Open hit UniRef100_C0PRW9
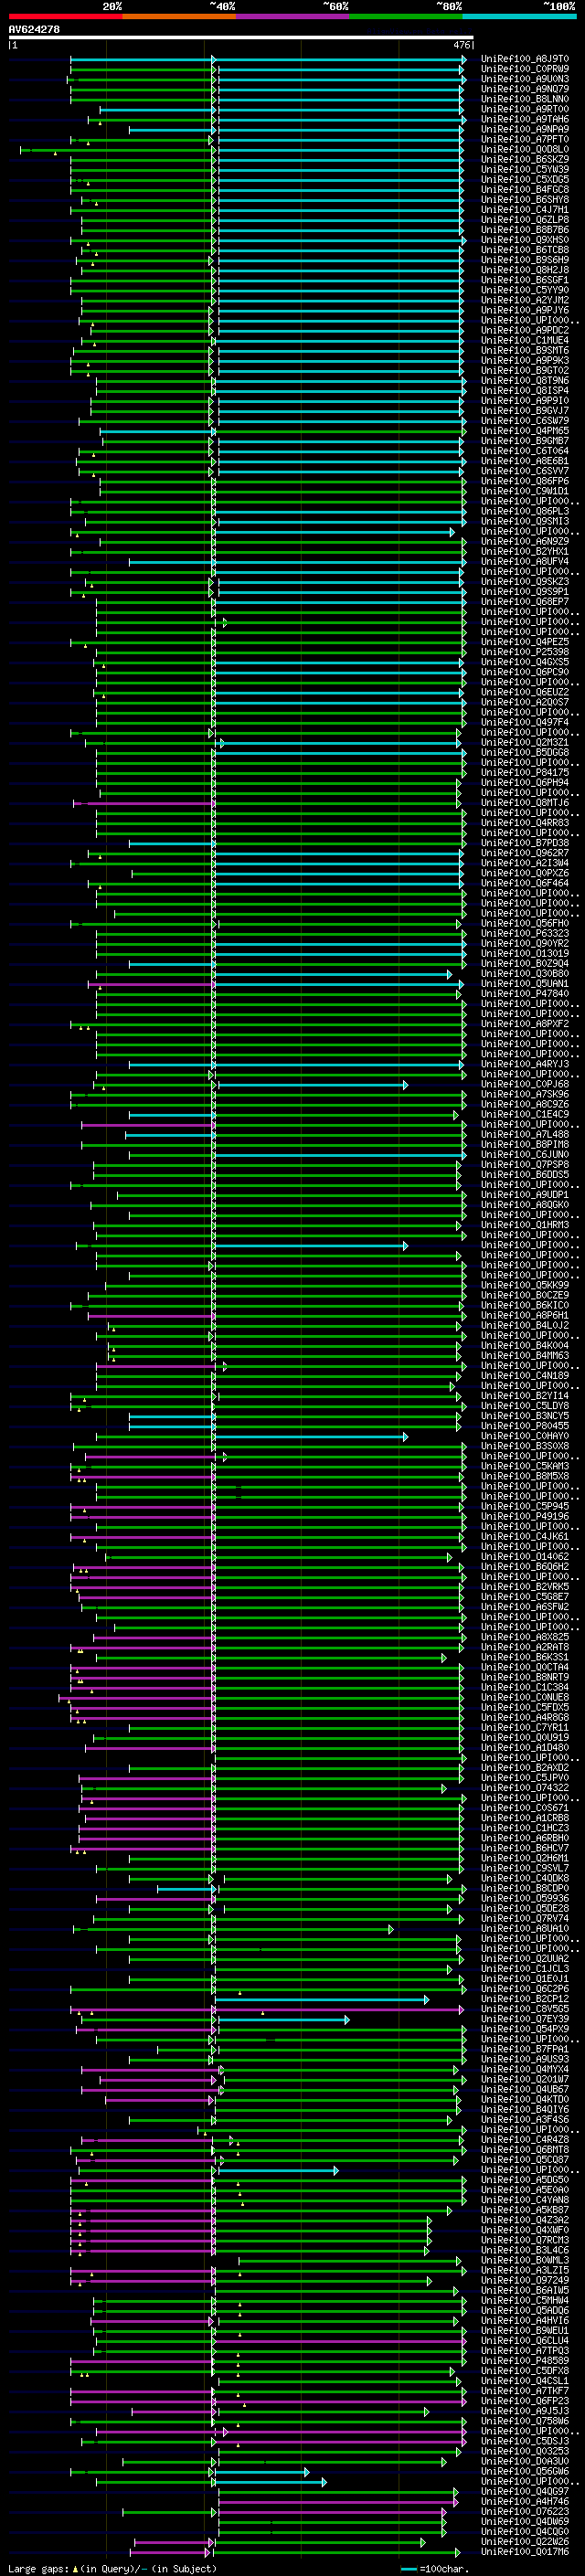 point(525,69)
